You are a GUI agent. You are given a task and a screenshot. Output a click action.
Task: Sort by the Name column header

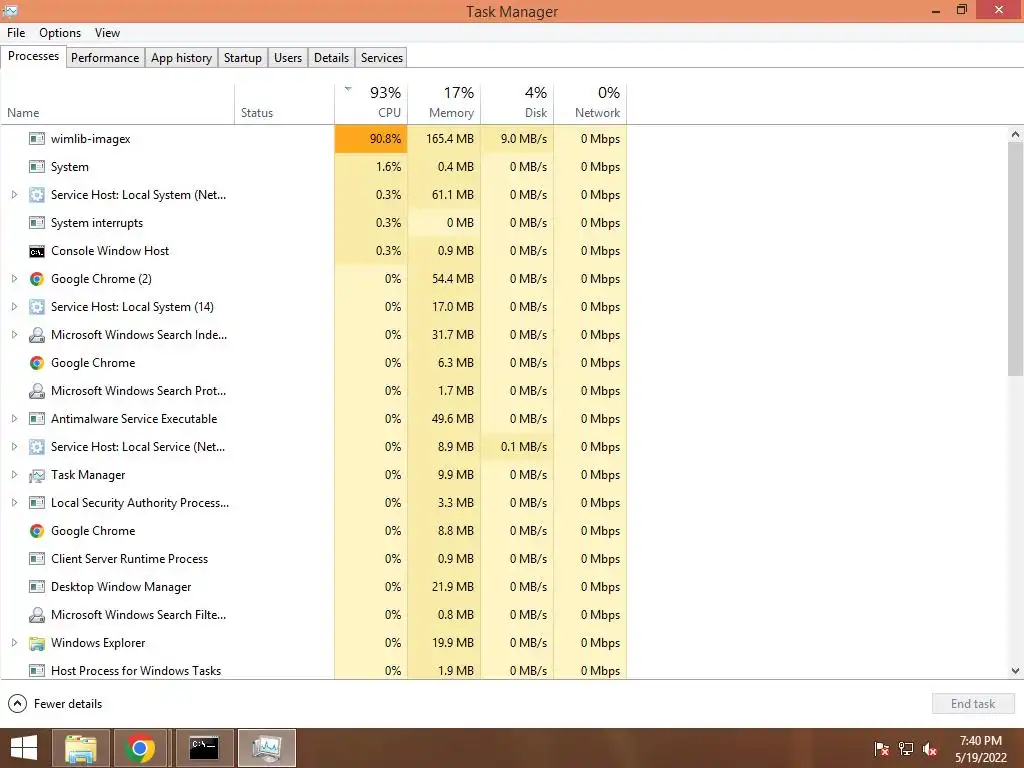(x=118, y=103)
